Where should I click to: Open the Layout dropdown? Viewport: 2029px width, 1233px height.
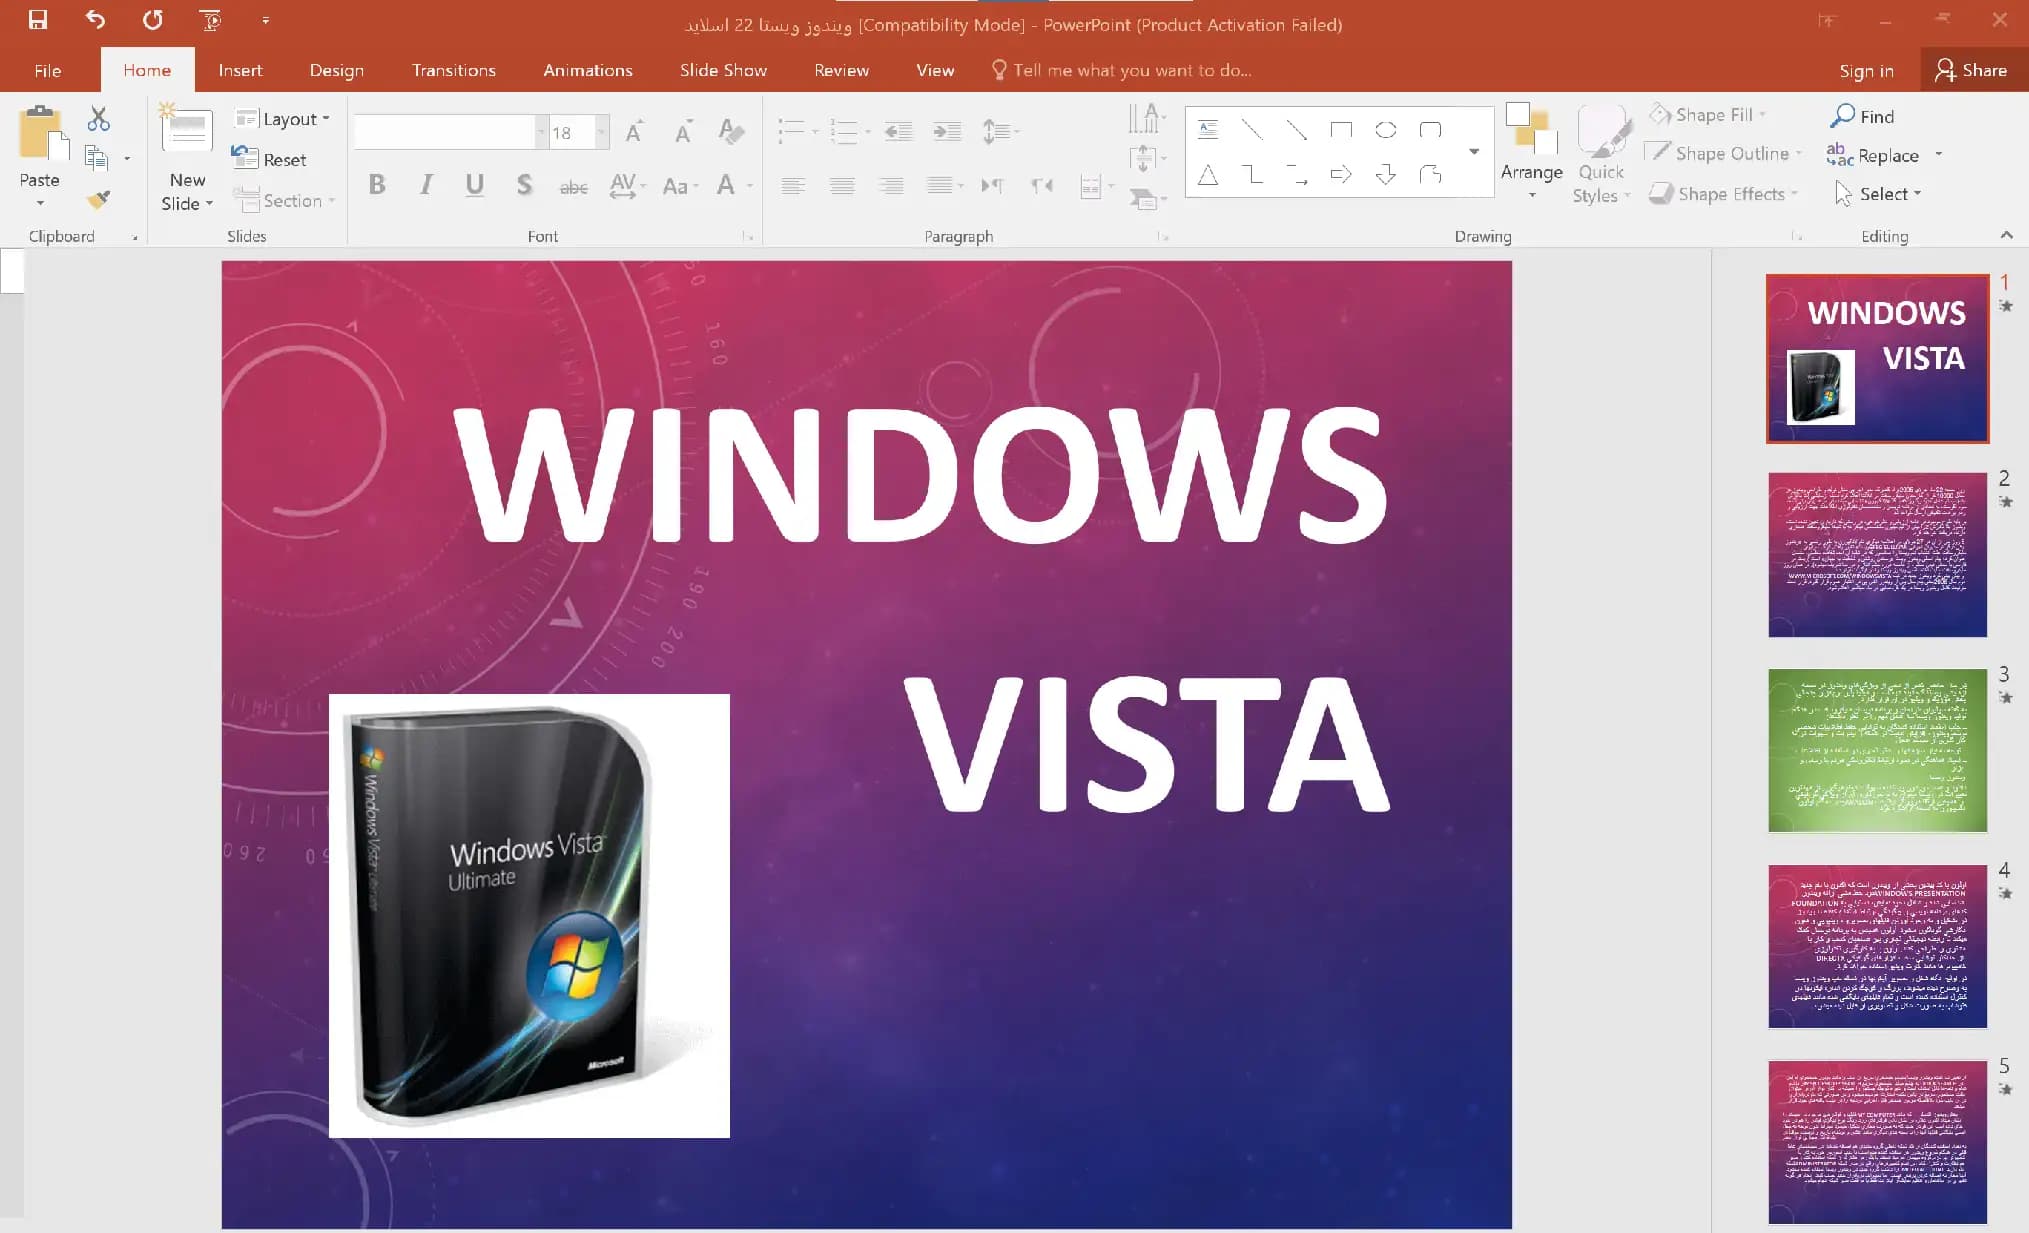283,119
